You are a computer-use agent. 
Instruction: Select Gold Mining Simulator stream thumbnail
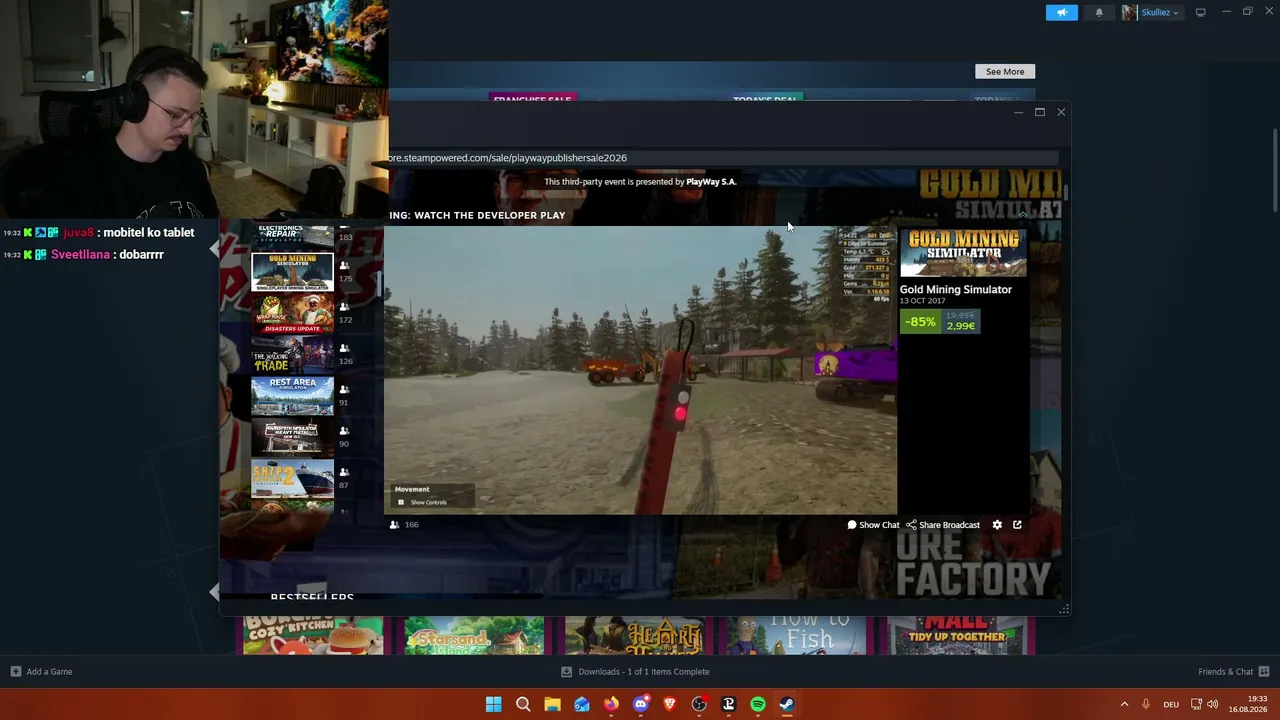pyautogui.click(x=292, y=272)
